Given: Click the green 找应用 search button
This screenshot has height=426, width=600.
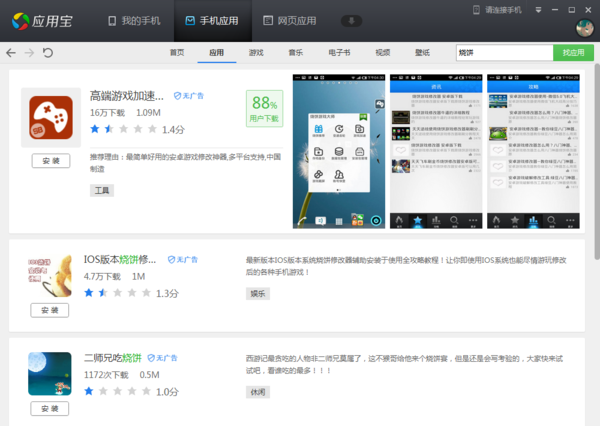Looking at the screenshot, I should [x=573, y=52].
